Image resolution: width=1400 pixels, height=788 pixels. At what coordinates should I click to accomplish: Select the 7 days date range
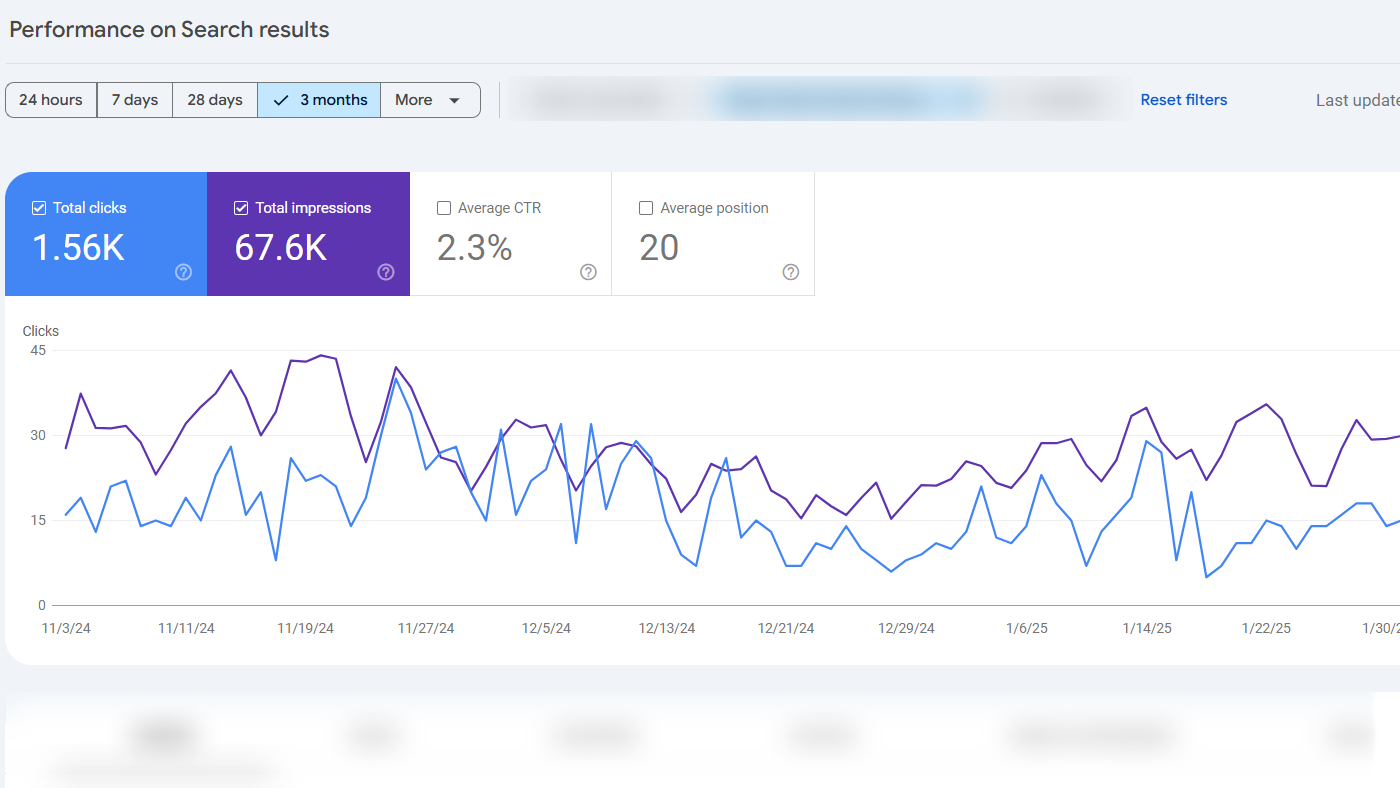click(x=135, y=100)
